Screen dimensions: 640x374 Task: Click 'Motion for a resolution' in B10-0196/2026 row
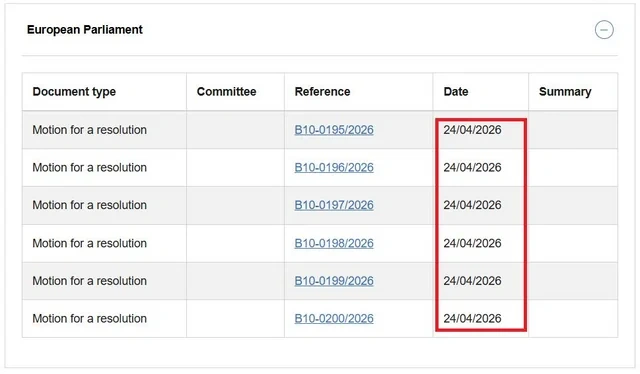click(89, 167)
